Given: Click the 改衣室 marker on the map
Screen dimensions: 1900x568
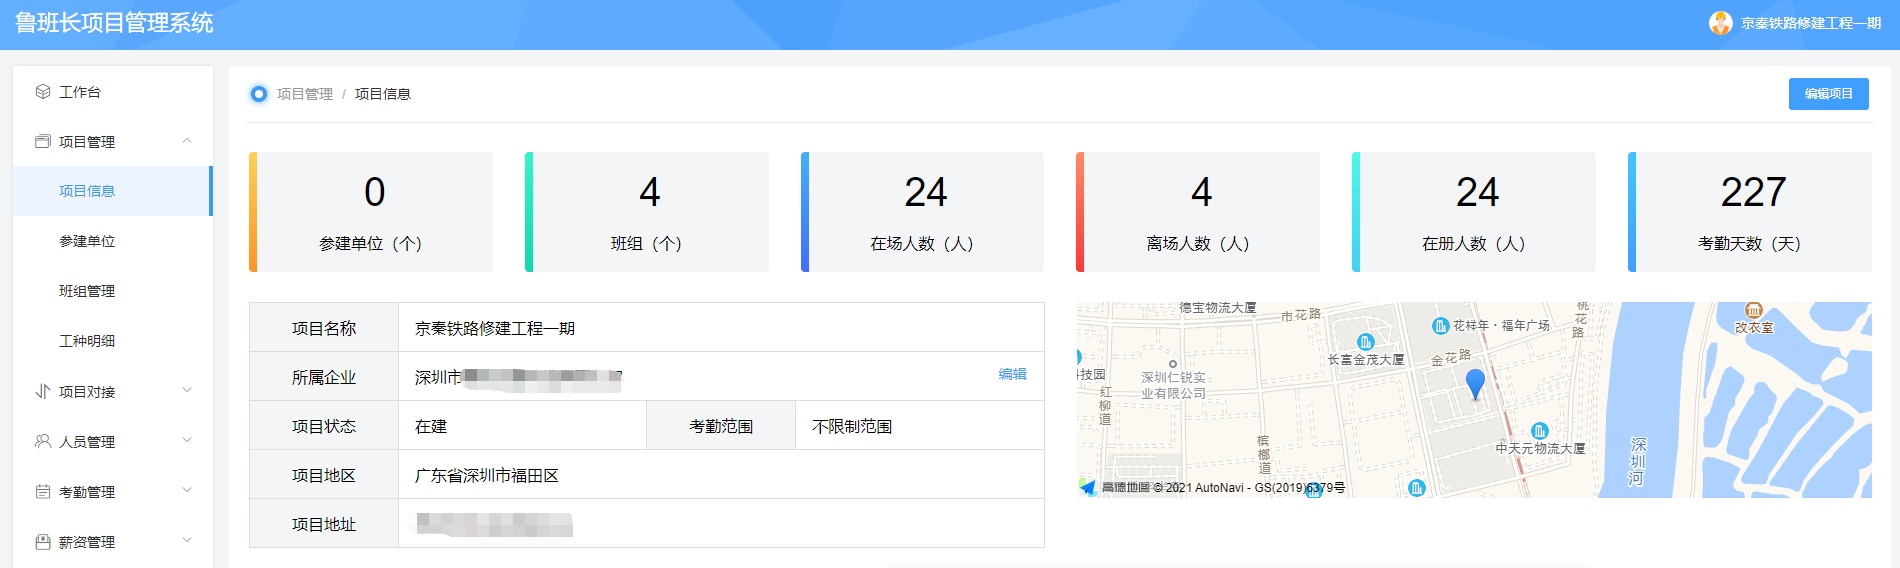Looking at the screenshot, I should 1753,311.
